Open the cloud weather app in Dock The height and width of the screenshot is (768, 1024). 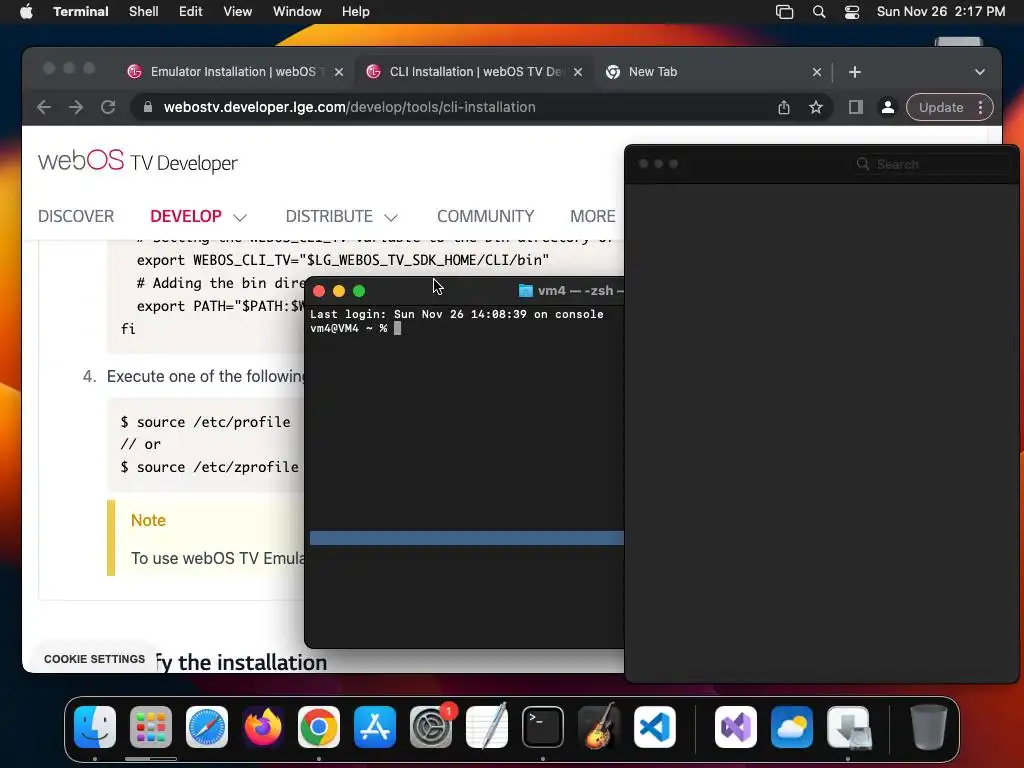point(792,727)
